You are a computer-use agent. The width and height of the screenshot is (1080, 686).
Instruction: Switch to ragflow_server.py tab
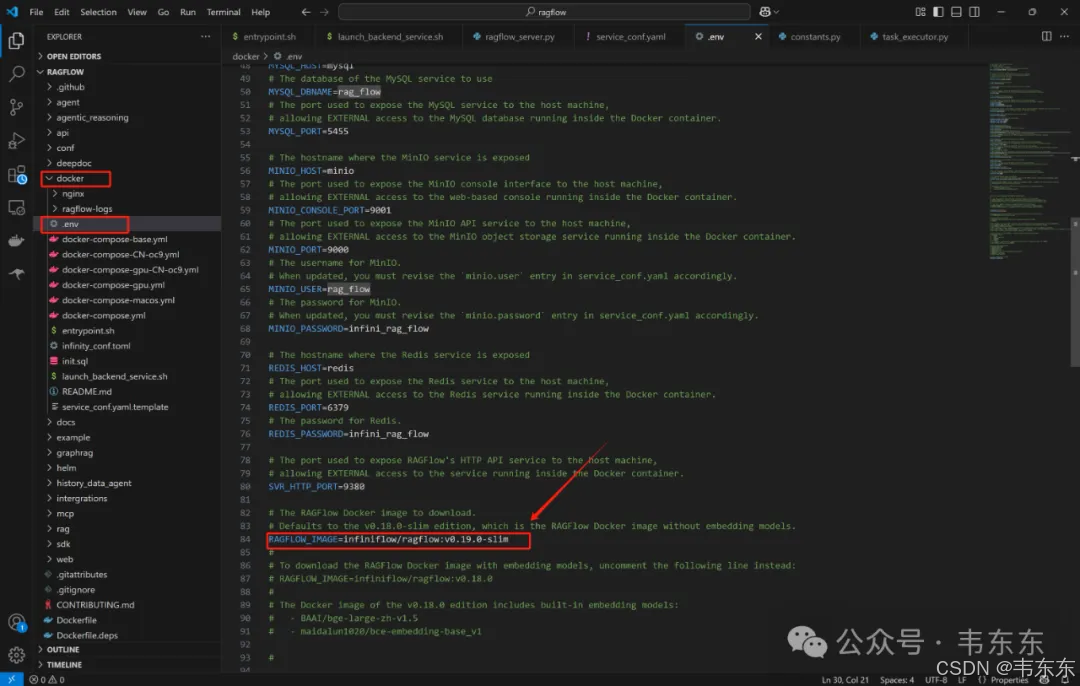click(x=519, y=37)
